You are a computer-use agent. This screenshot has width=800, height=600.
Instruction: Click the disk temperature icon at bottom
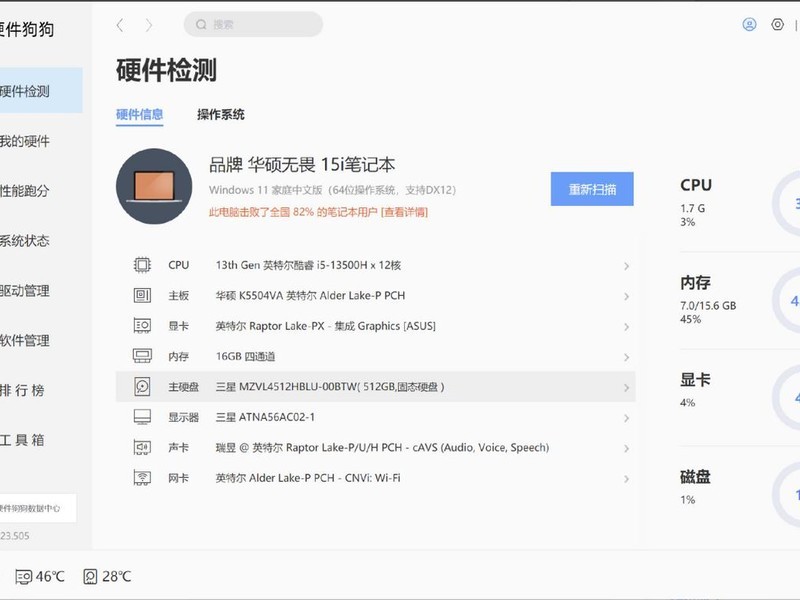90,577
